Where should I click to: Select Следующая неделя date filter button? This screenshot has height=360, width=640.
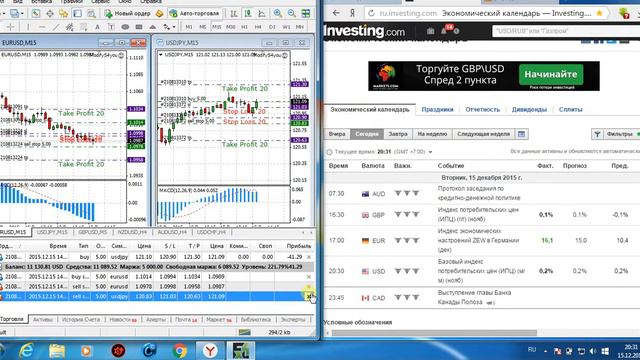pyautogui.click(x=483, y=134)
